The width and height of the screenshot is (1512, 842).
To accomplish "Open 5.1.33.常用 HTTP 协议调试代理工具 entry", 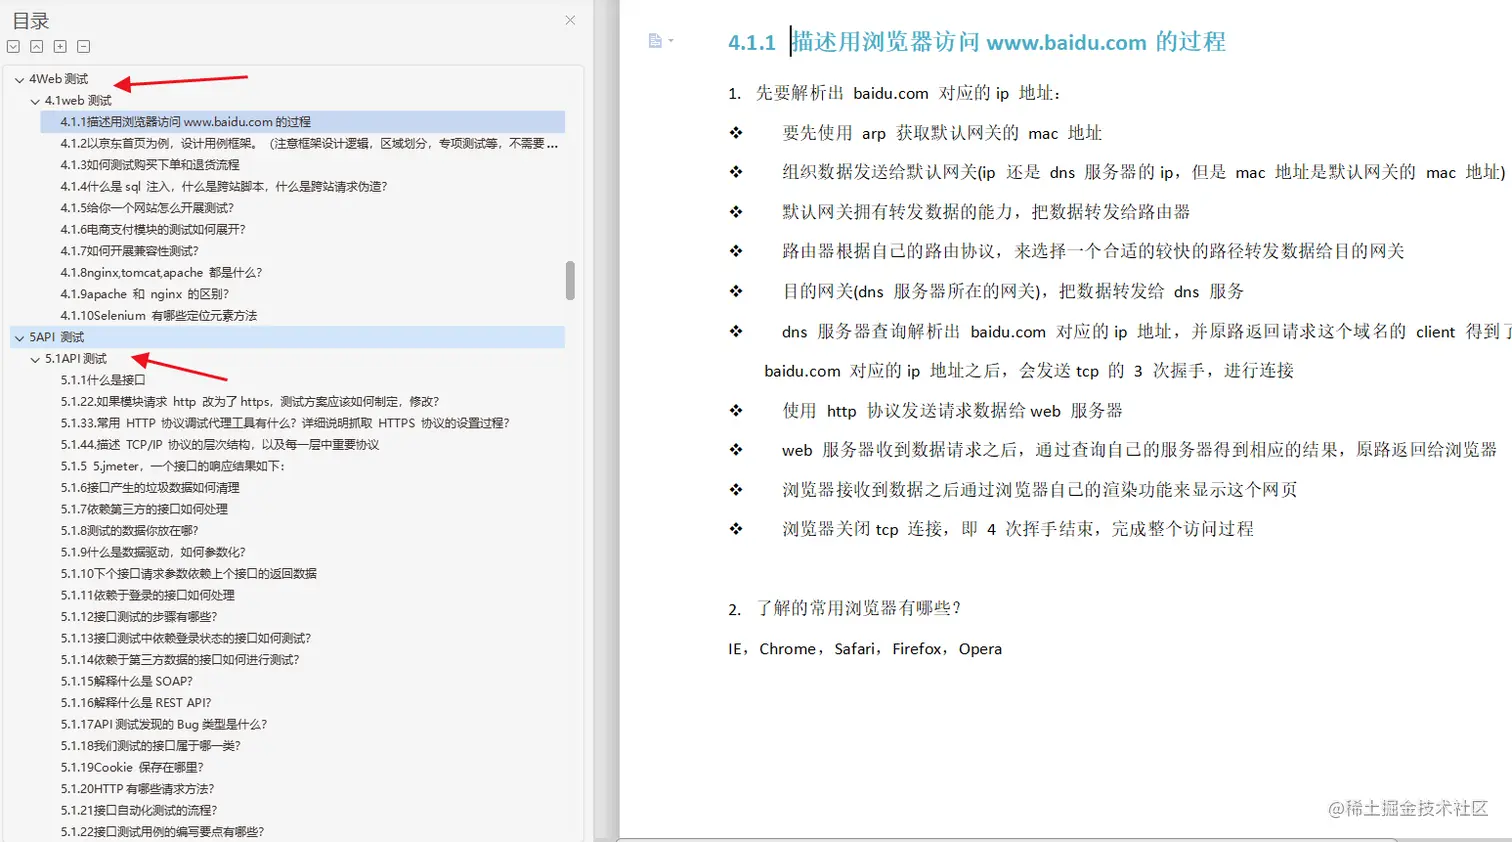I will click(285, 423).
